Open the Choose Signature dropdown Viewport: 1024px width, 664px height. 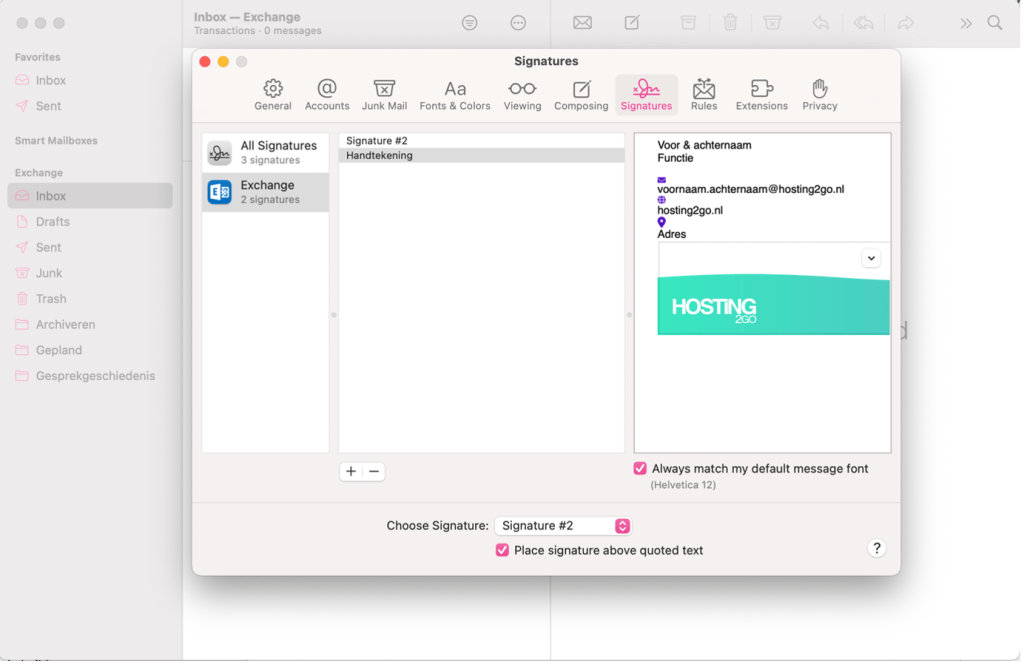click(x=563, y=526)
